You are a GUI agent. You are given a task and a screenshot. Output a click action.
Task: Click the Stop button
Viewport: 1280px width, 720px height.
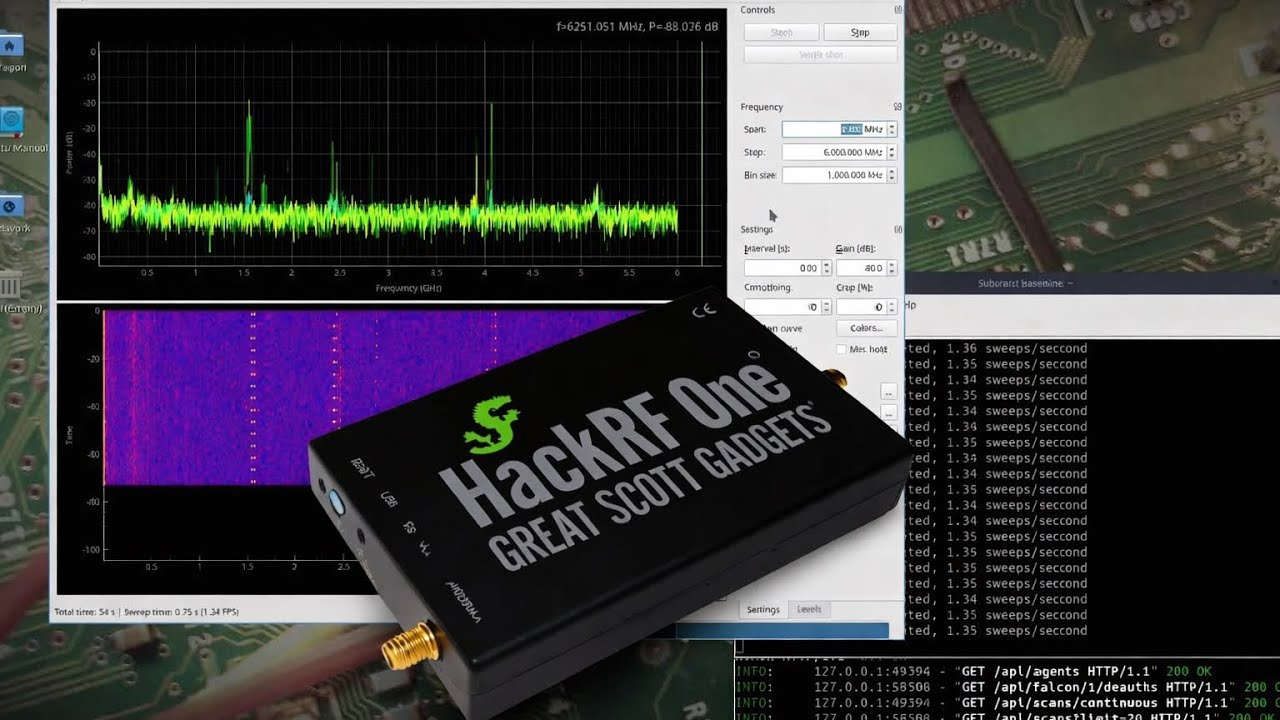coord(860,32)
